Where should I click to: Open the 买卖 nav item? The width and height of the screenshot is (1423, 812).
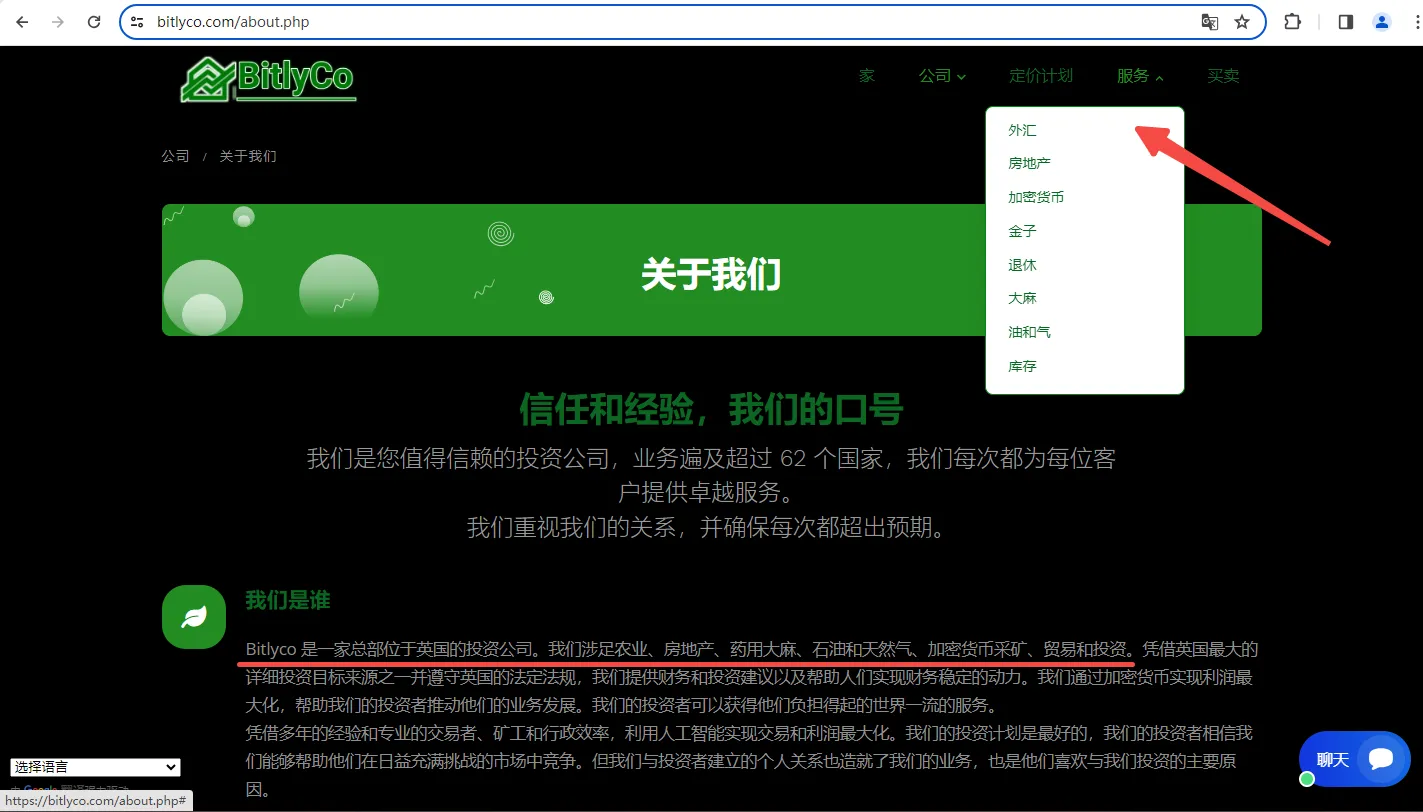click(x=1223, y=76)
